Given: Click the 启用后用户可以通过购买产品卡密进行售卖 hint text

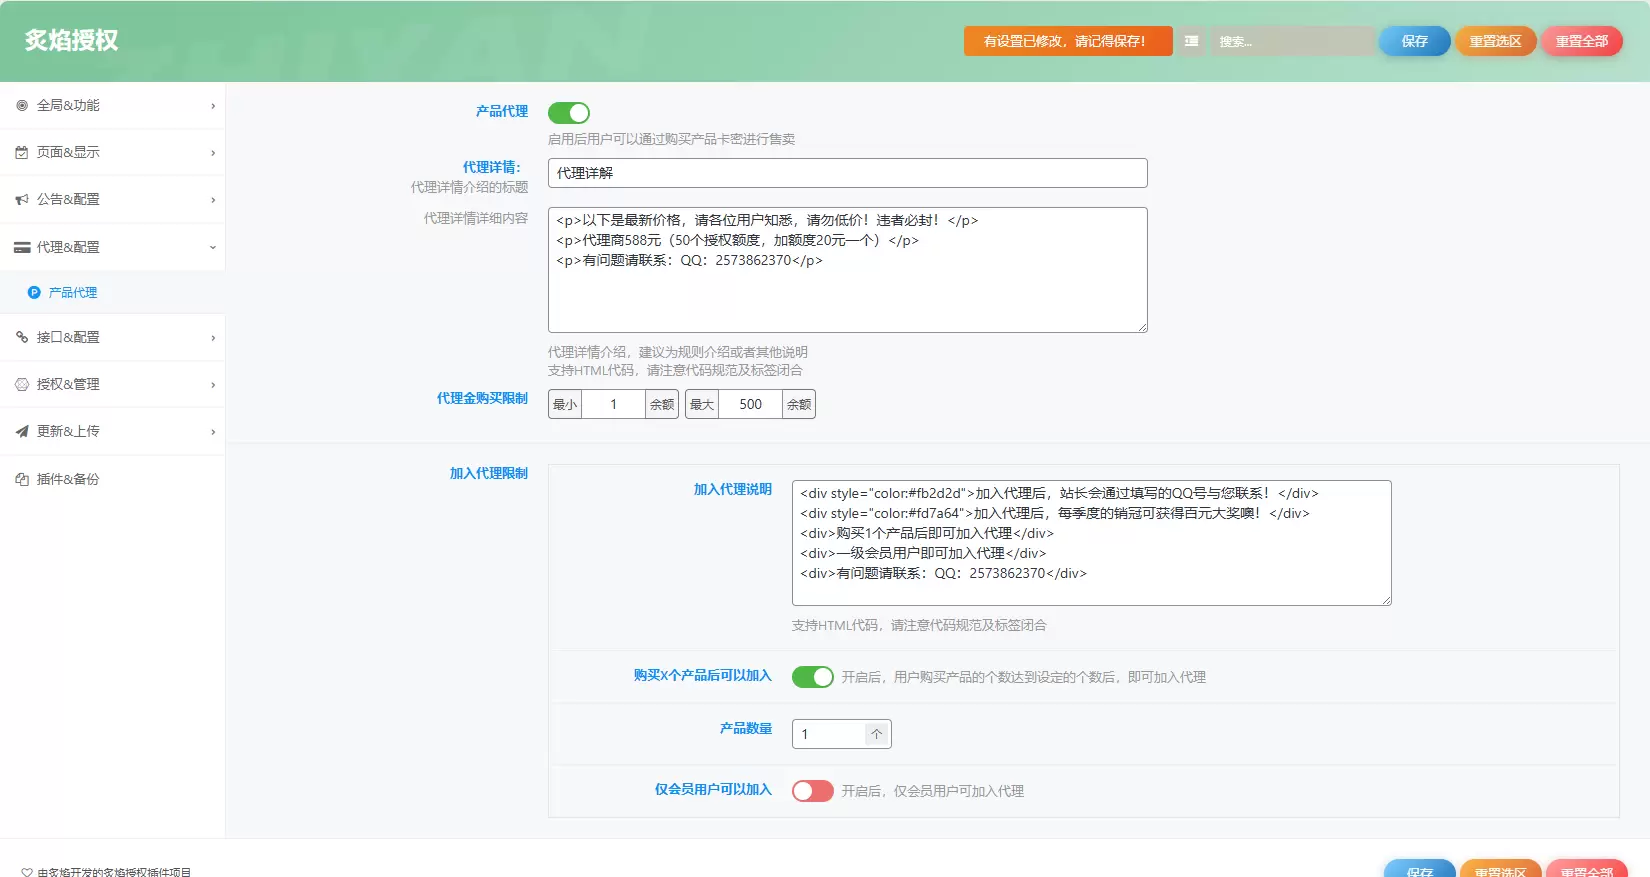Looking at the screenshot, I should coord(671,139).
